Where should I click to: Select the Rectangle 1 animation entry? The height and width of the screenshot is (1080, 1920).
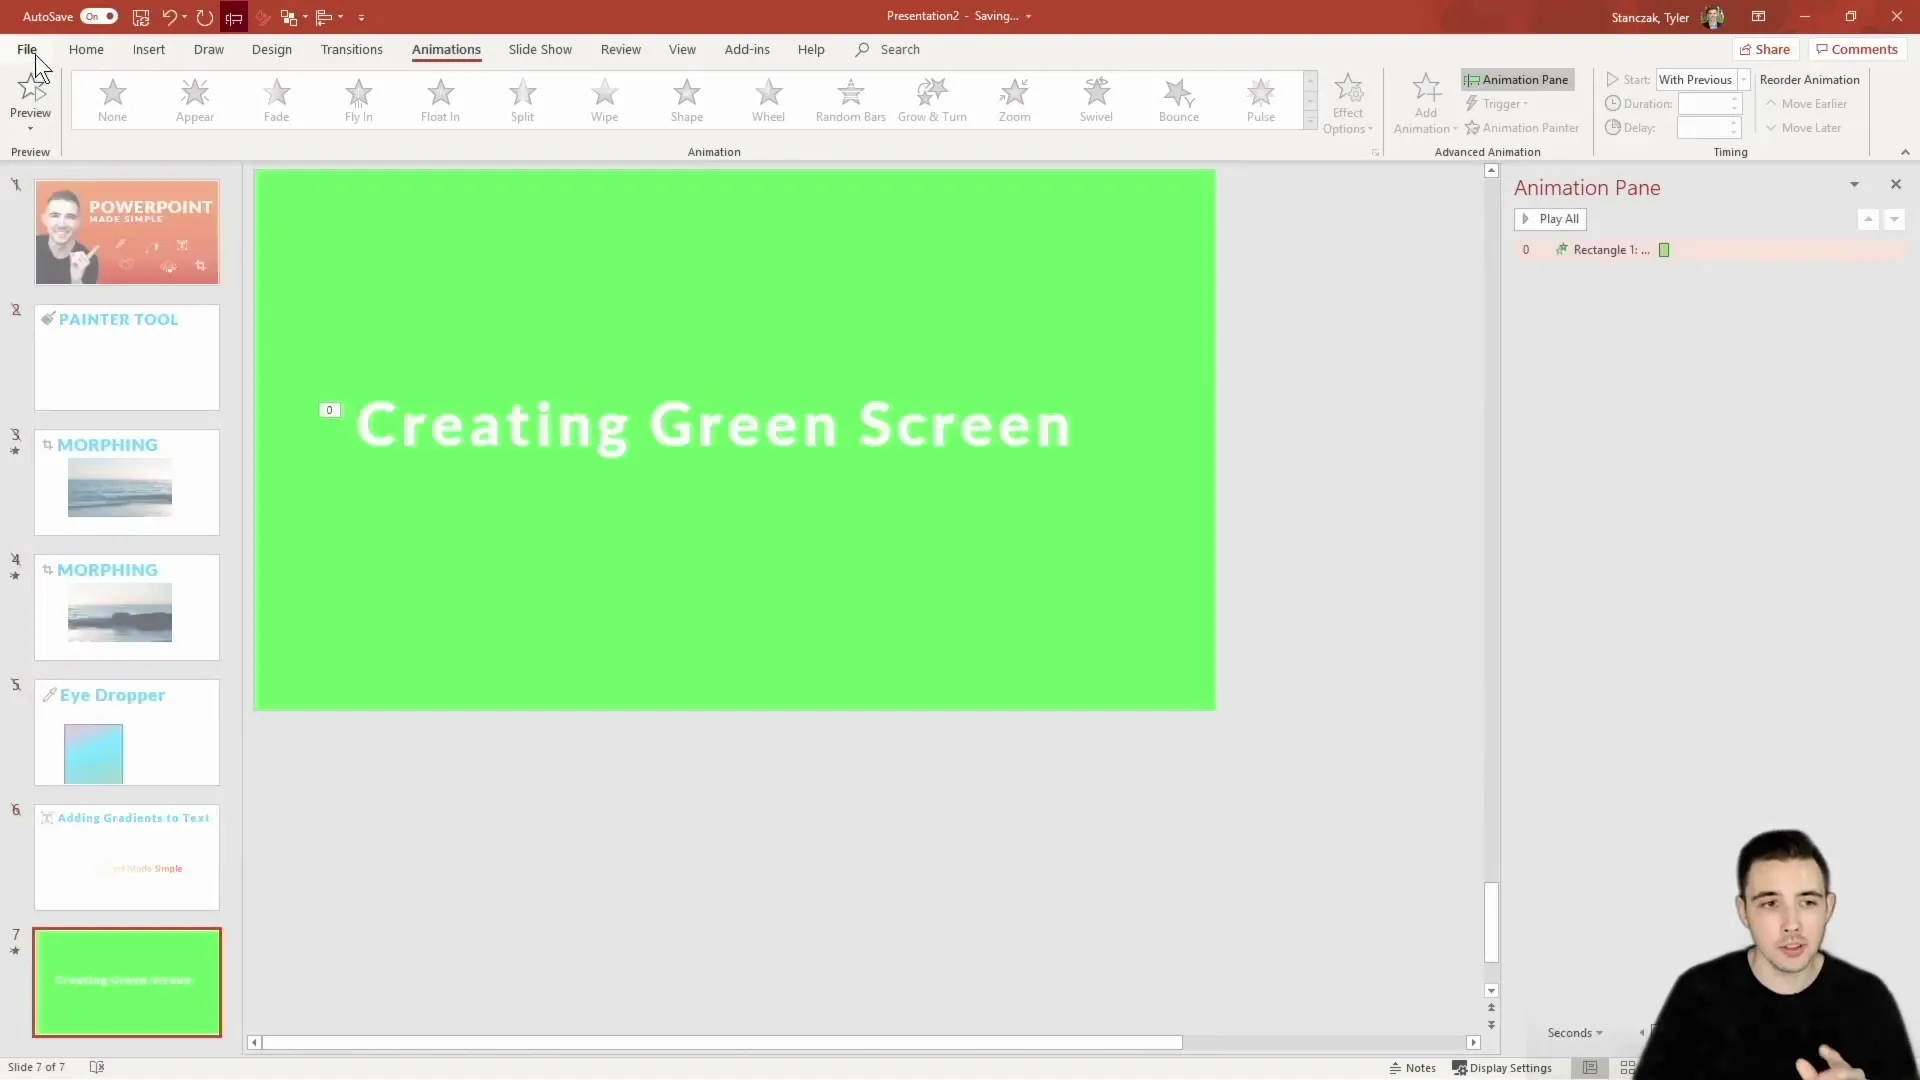tap(1709, 250)
